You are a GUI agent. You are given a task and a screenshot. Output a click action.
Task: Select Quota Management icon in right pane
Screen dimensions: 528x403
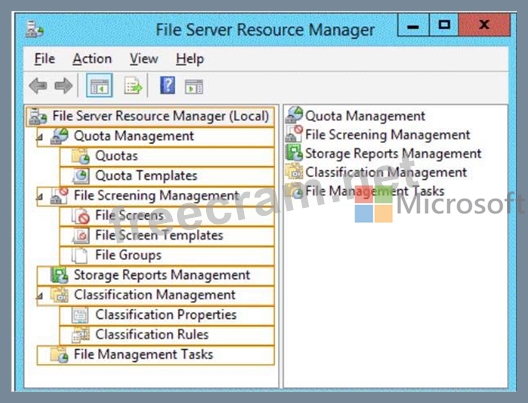tap(294, 115)
